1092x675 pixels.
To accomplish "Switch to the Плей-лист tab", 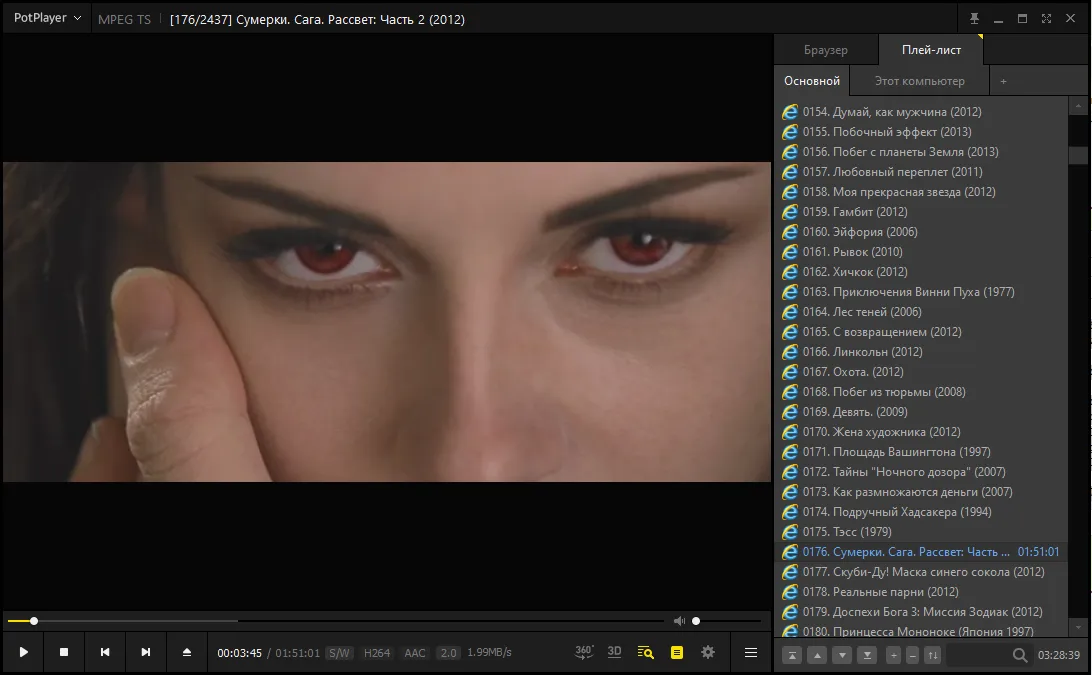I will [x=931, y=49].
